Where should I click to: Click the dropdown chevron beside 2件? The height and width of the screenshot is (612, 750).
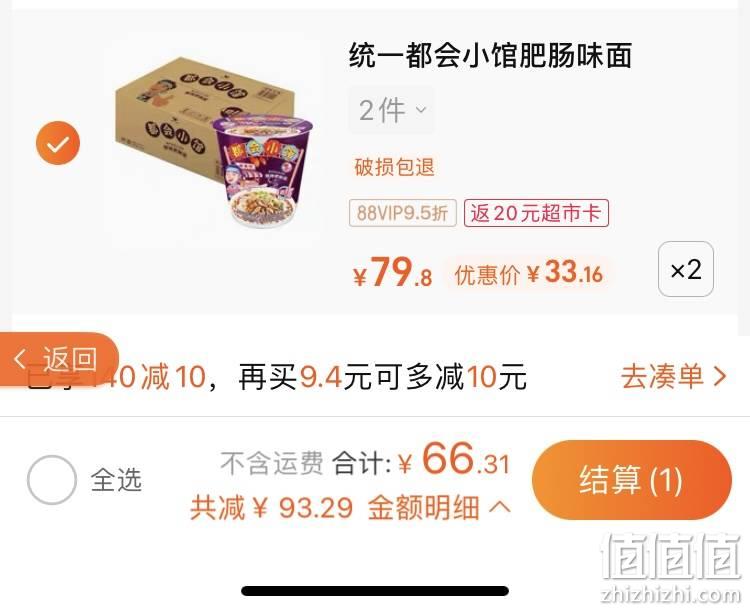[421, 110]
